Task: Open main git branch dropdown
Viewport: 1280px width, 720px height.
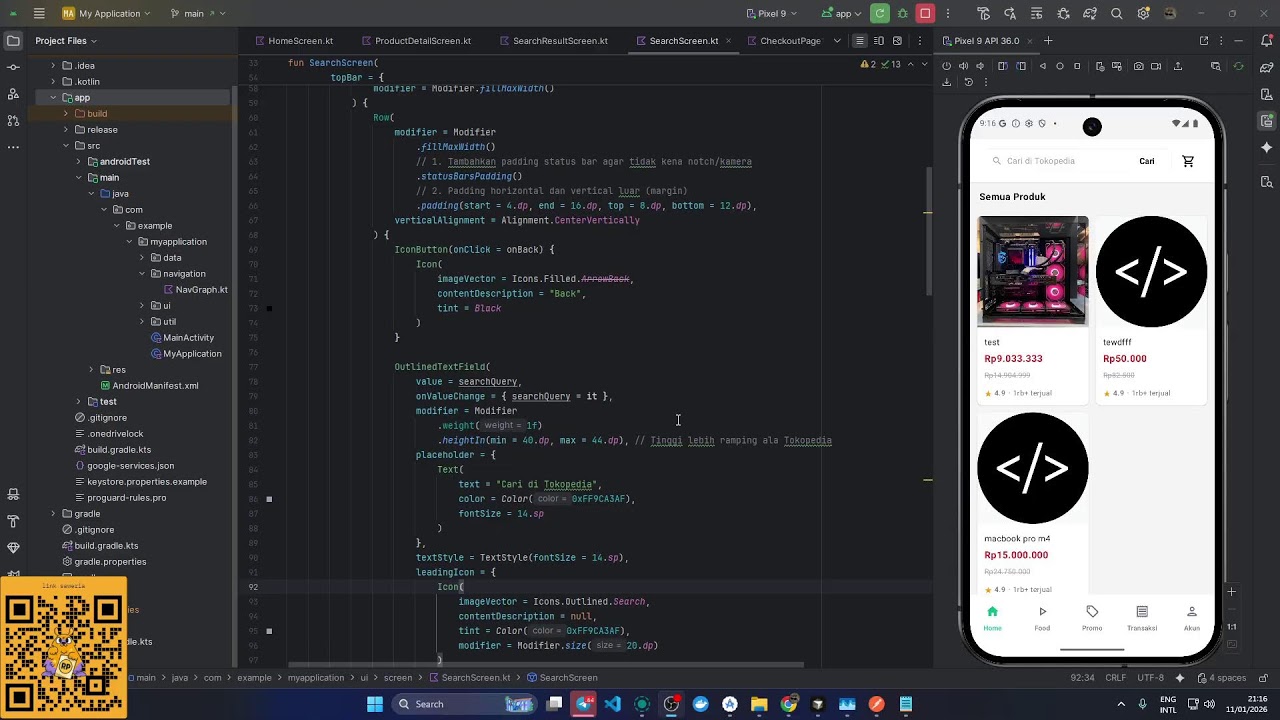Action: tap(197, 13)
